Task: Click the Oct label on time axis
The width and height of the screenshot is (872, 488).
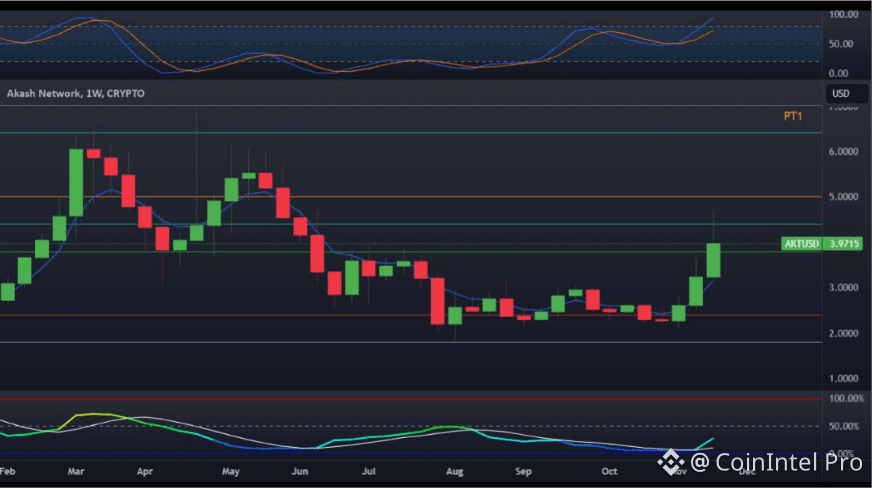Action: (609, 471)
